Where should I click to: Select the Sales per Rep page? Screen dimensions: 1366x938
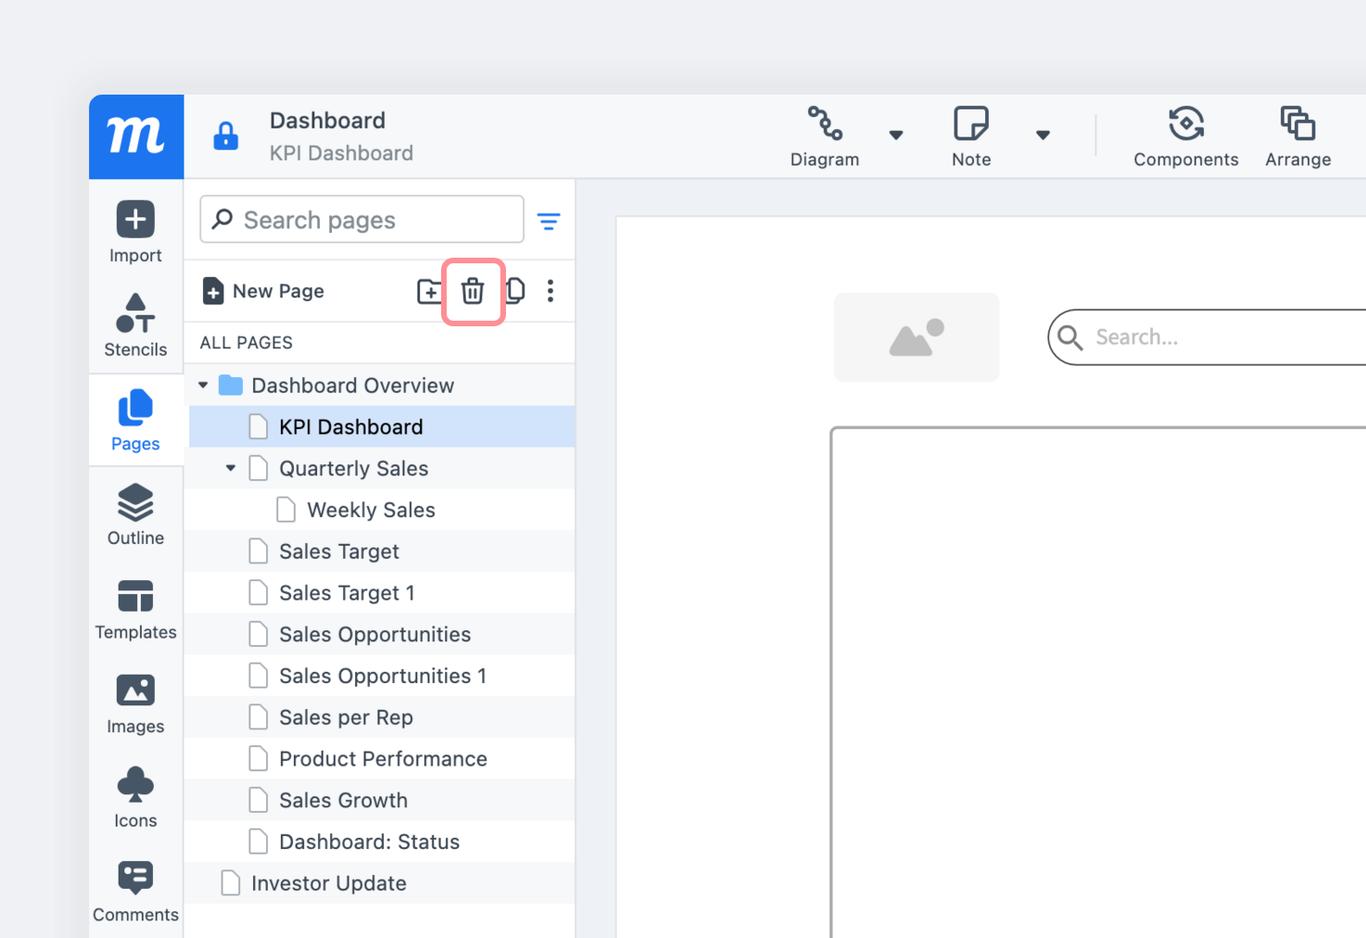[380, 717]
